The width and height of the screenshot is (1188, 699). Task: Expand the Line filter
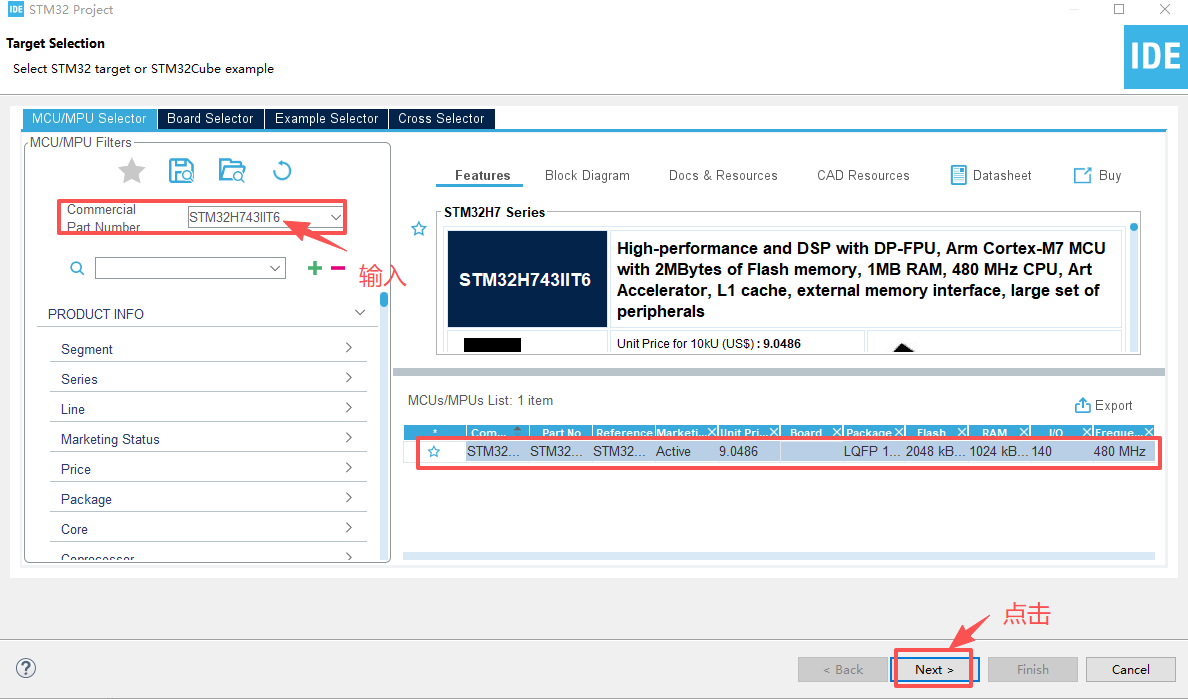pos(349,407)
